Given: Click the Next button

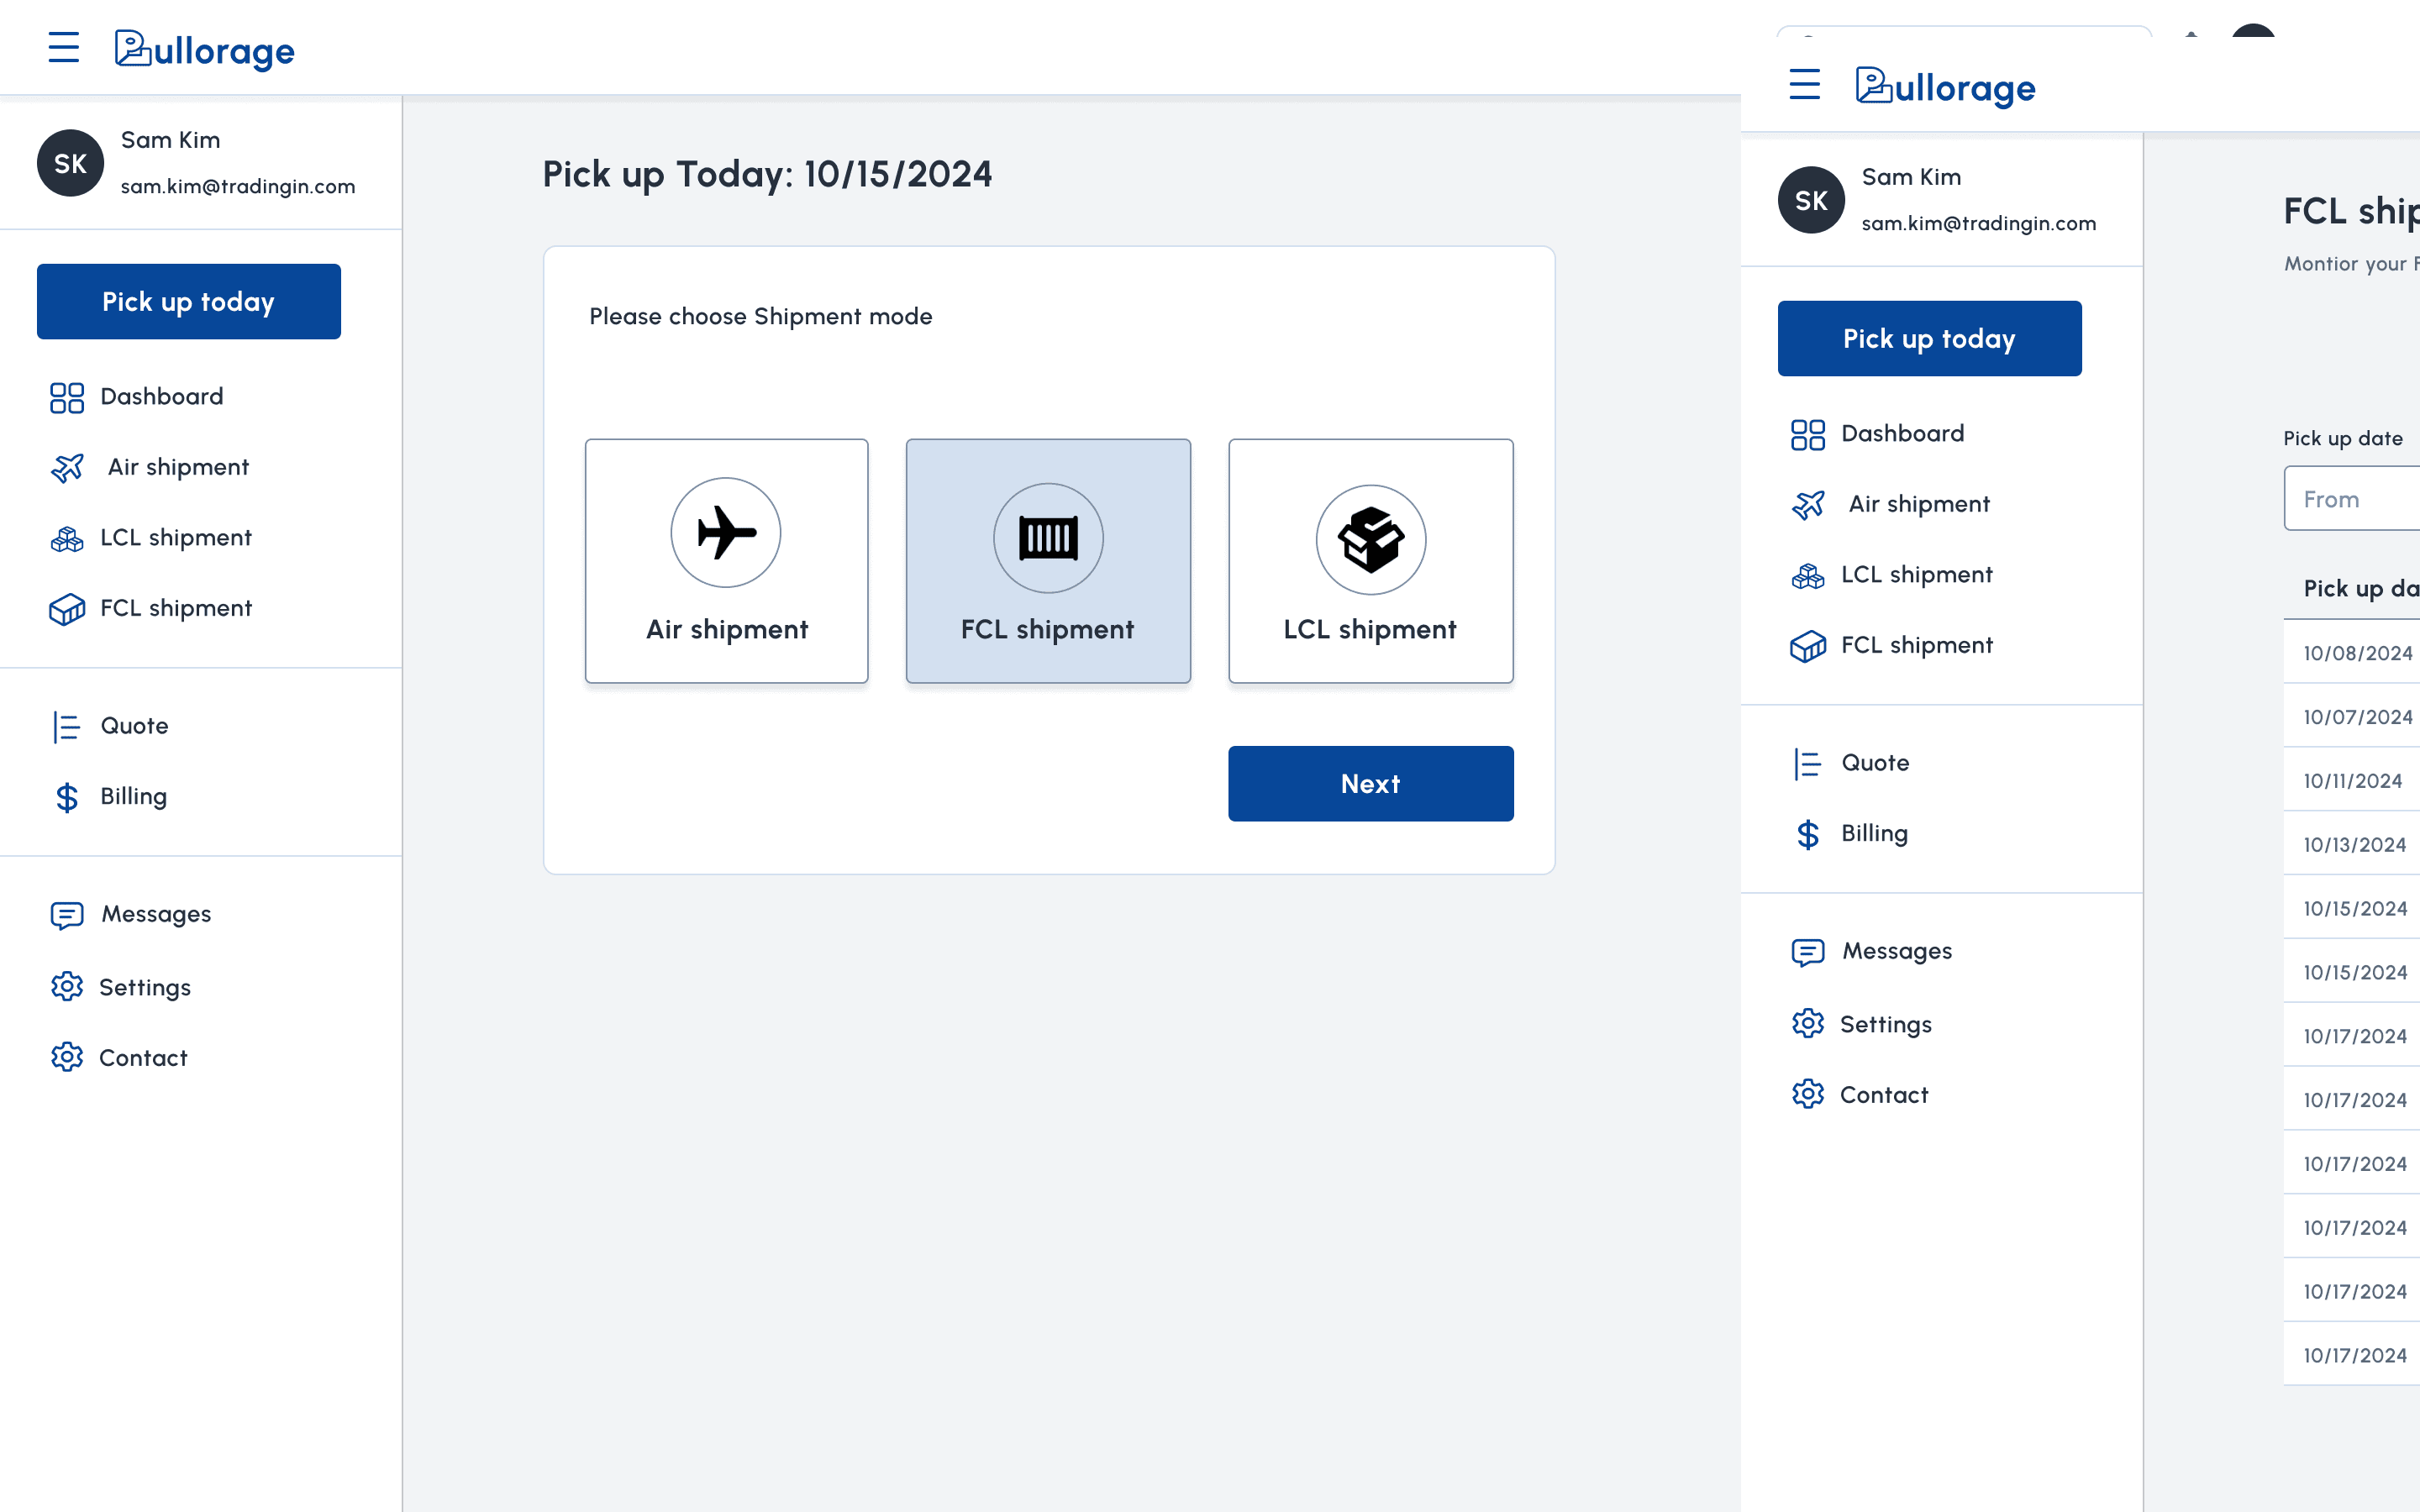Looking at the screenshot, I should point(1370,784).
